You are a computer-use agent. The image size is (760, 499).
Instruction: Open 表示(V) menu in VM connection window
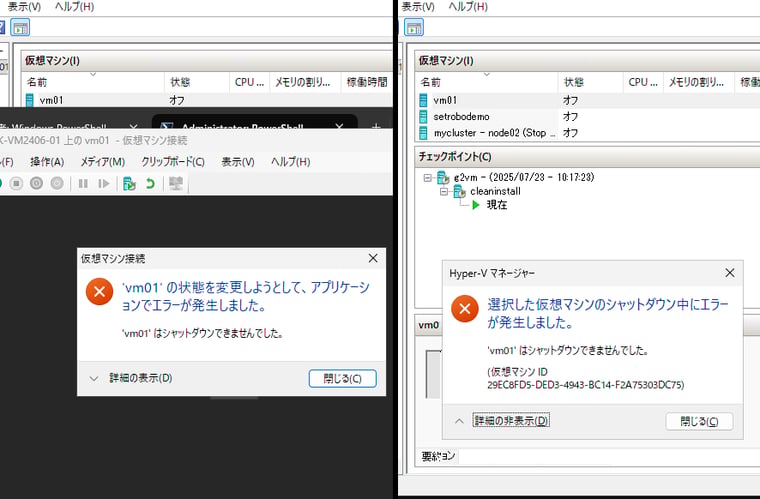click(x=238, y=162)
